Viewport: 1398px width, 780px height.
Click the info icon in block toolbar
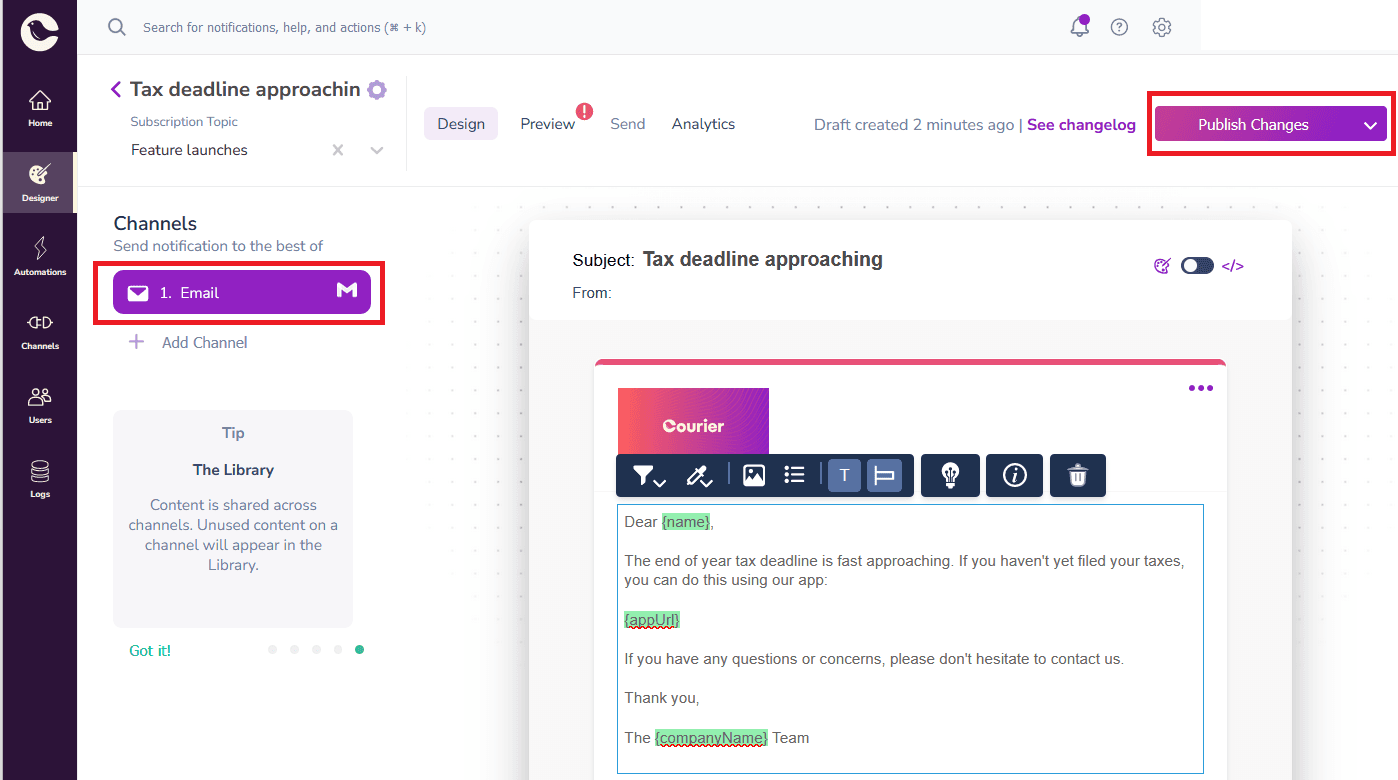pos(1015,475)
